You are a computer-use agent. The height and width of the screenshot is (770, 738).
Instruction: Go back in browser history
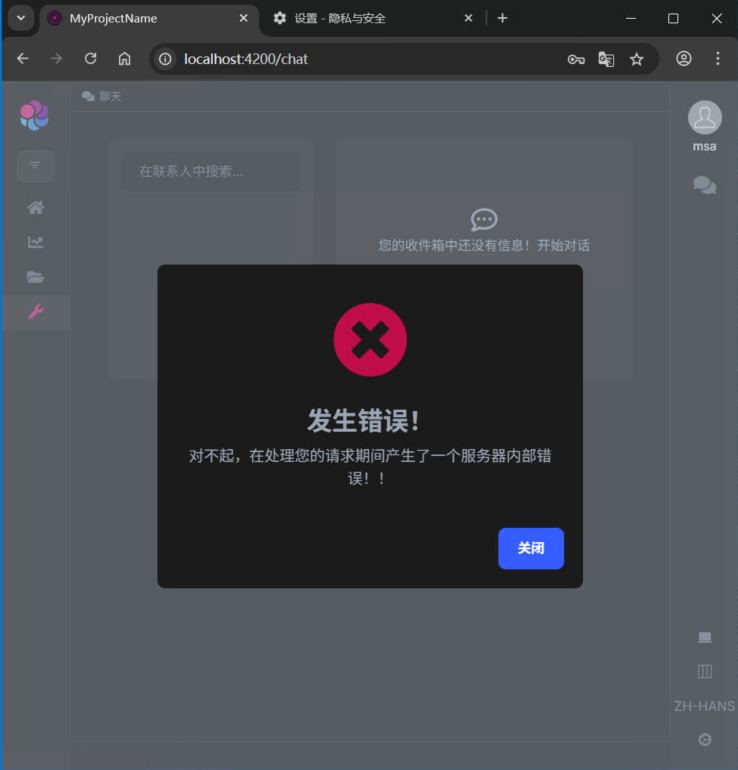23,59
